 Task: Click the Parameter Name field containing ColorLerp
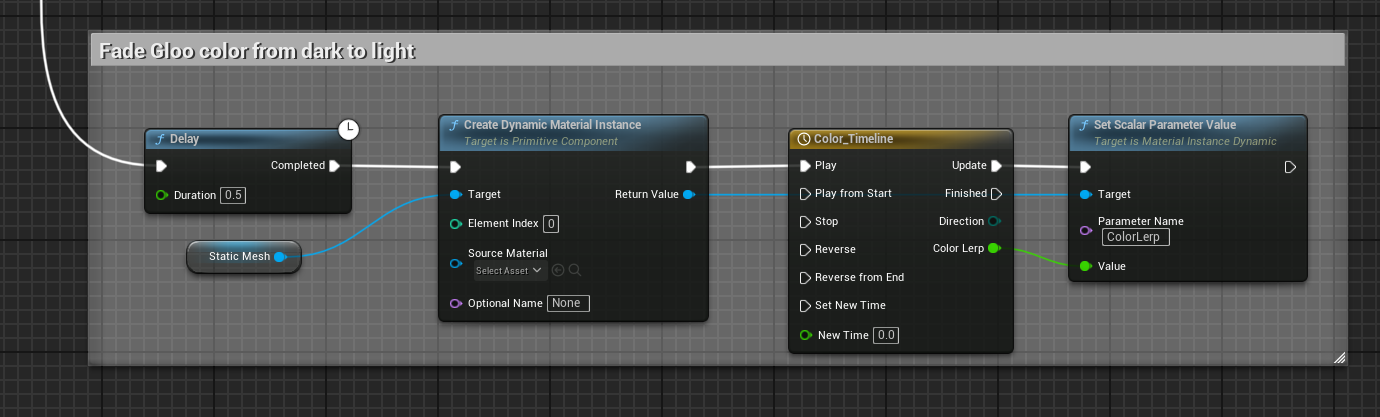1135,238
